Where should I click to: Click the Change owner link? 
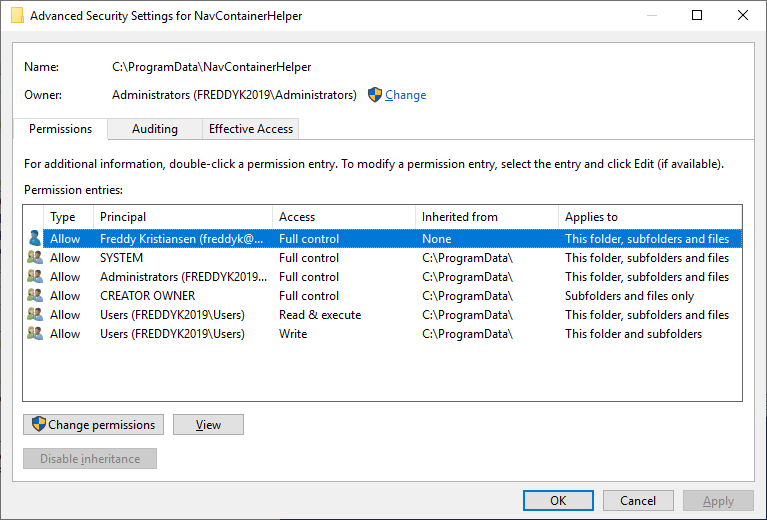[x=405, y=95]
